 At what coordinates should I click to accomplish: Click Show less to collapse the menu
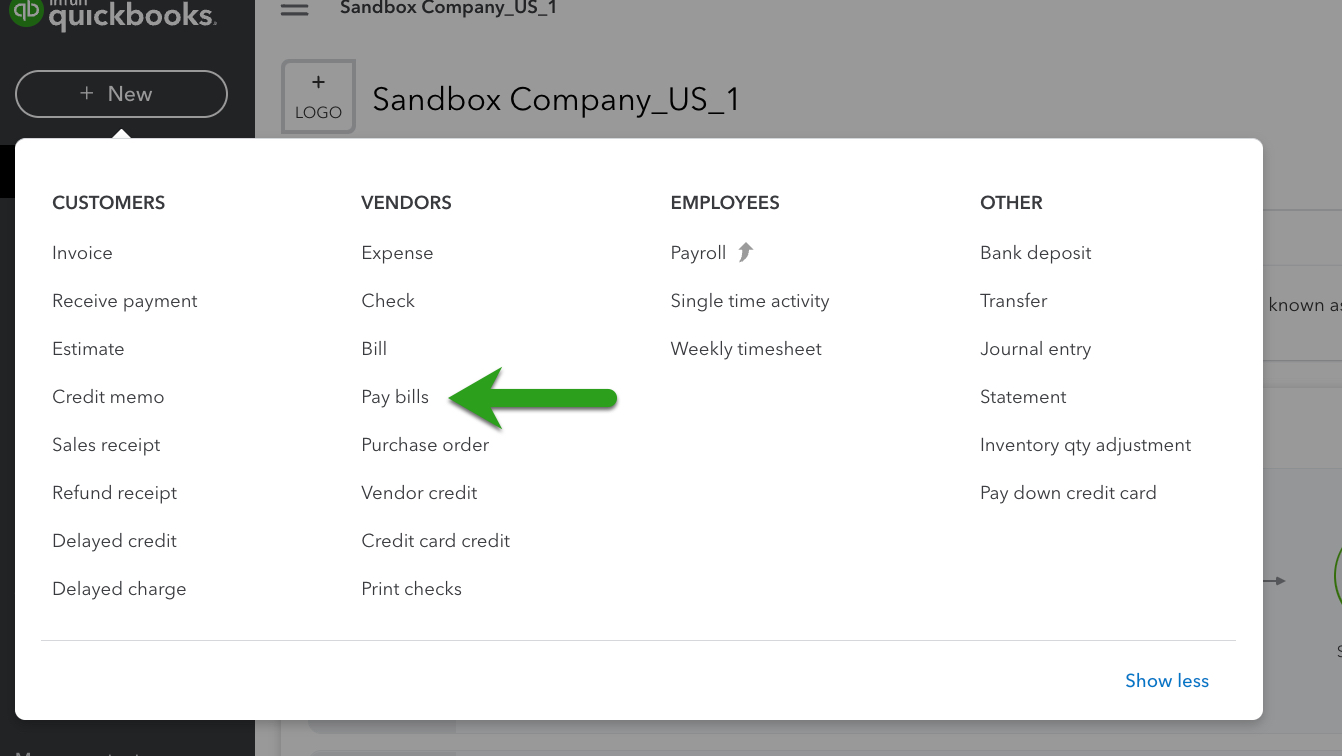[x=1167, y=680]
